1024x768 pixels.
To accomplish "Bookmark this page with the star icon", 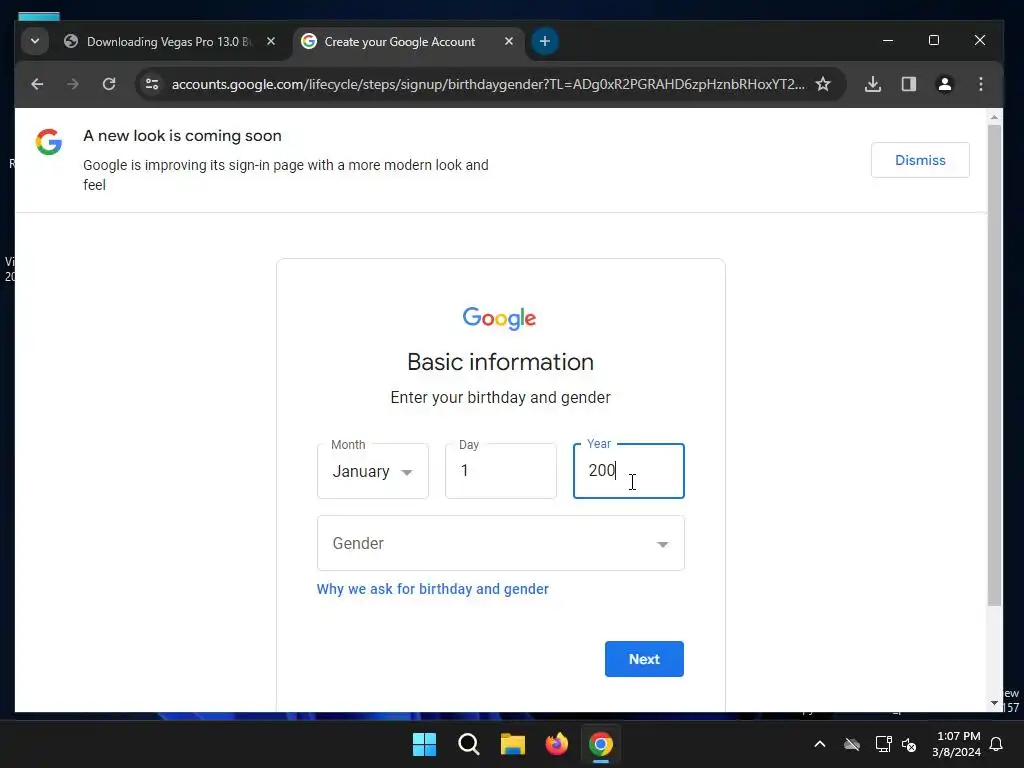I will point(823,84).
